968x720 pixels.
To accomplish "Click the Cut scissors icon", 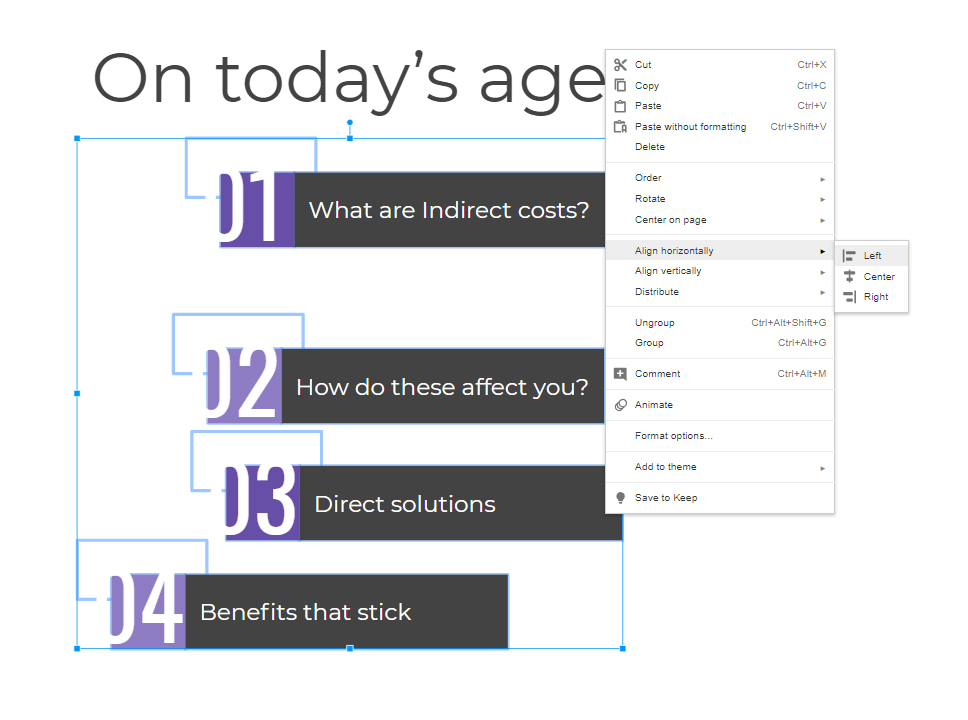I will click(620, 64).
